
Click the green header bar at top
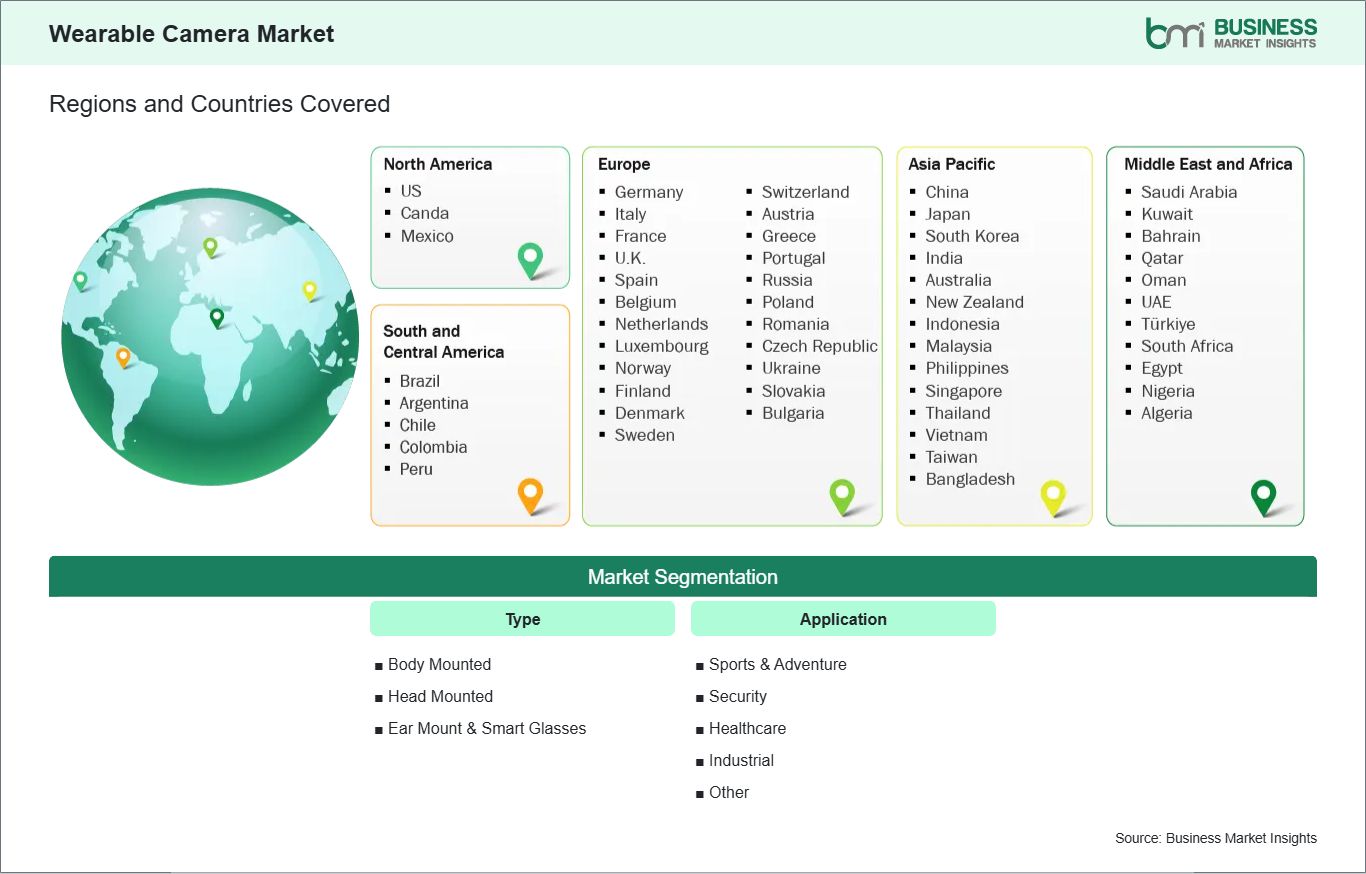[683, 33]
